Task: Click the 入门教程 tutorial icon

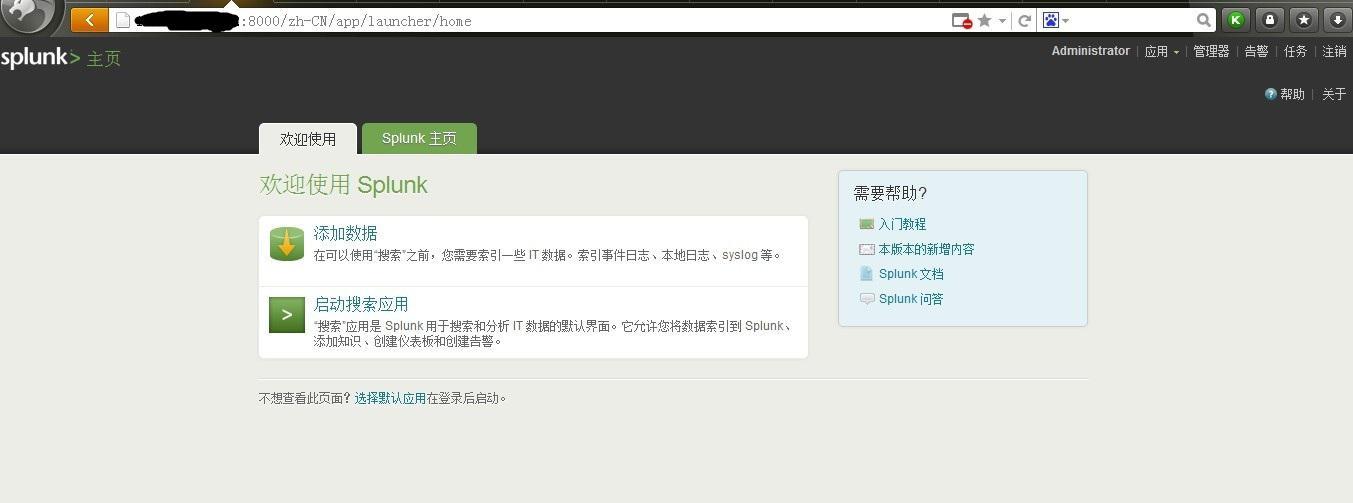Action: pos(866,224)
